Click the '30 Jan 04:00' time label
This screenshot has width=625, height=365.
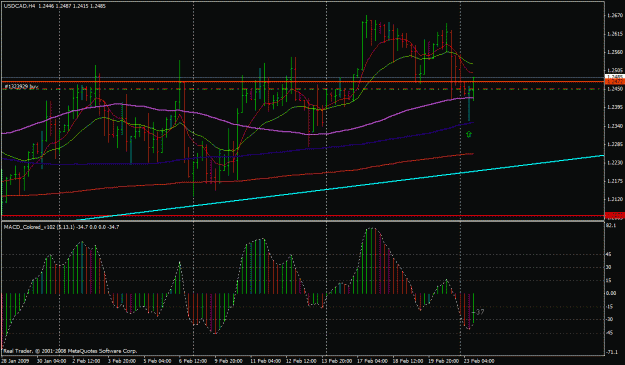click(51, 361)
